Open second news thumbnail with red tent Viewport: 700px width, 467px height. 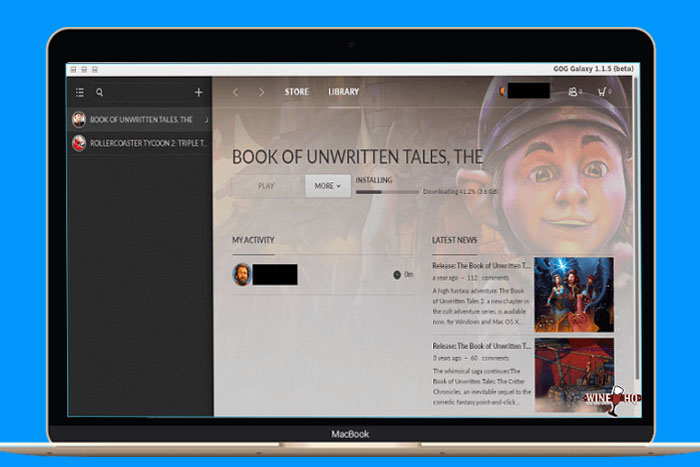pos(574,375)
